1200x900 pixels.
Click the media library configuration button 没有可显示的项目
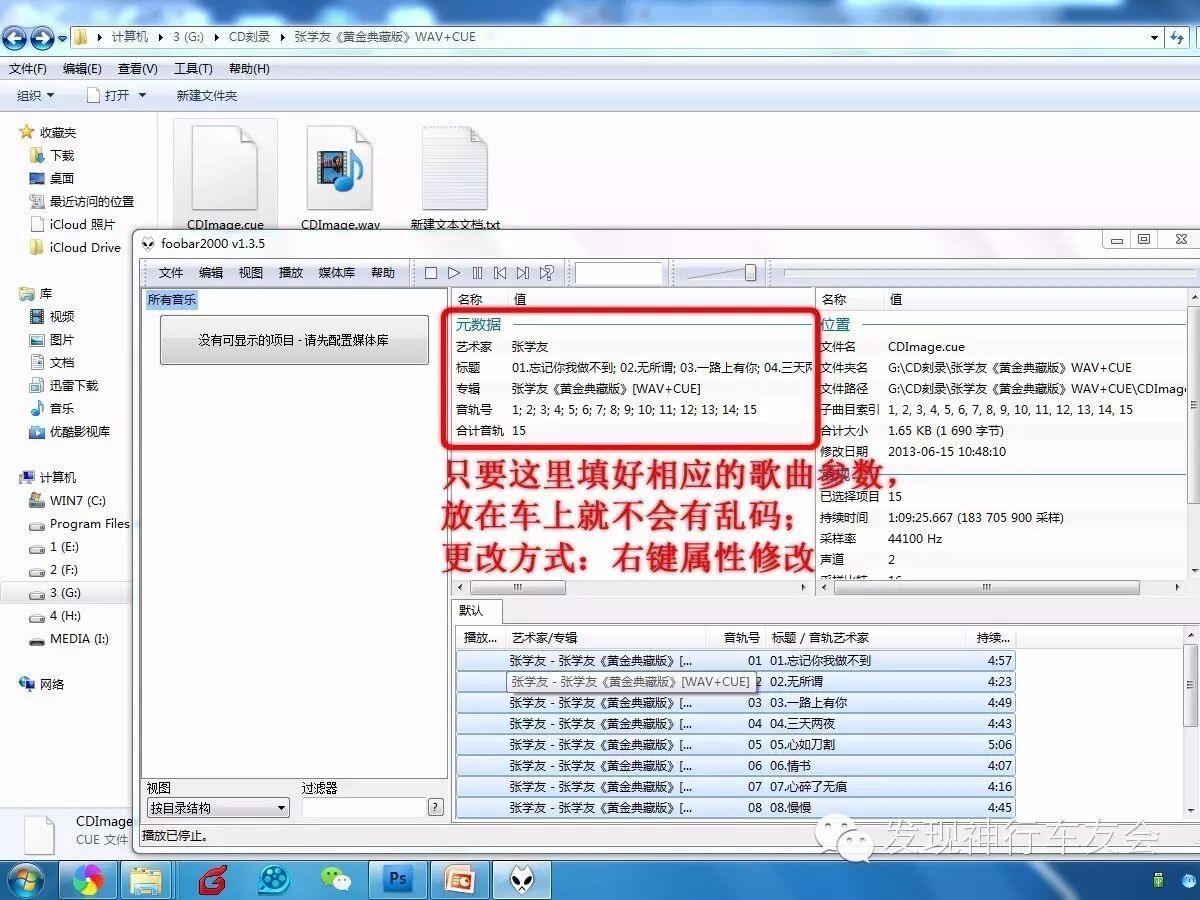(x=294, y=341)
